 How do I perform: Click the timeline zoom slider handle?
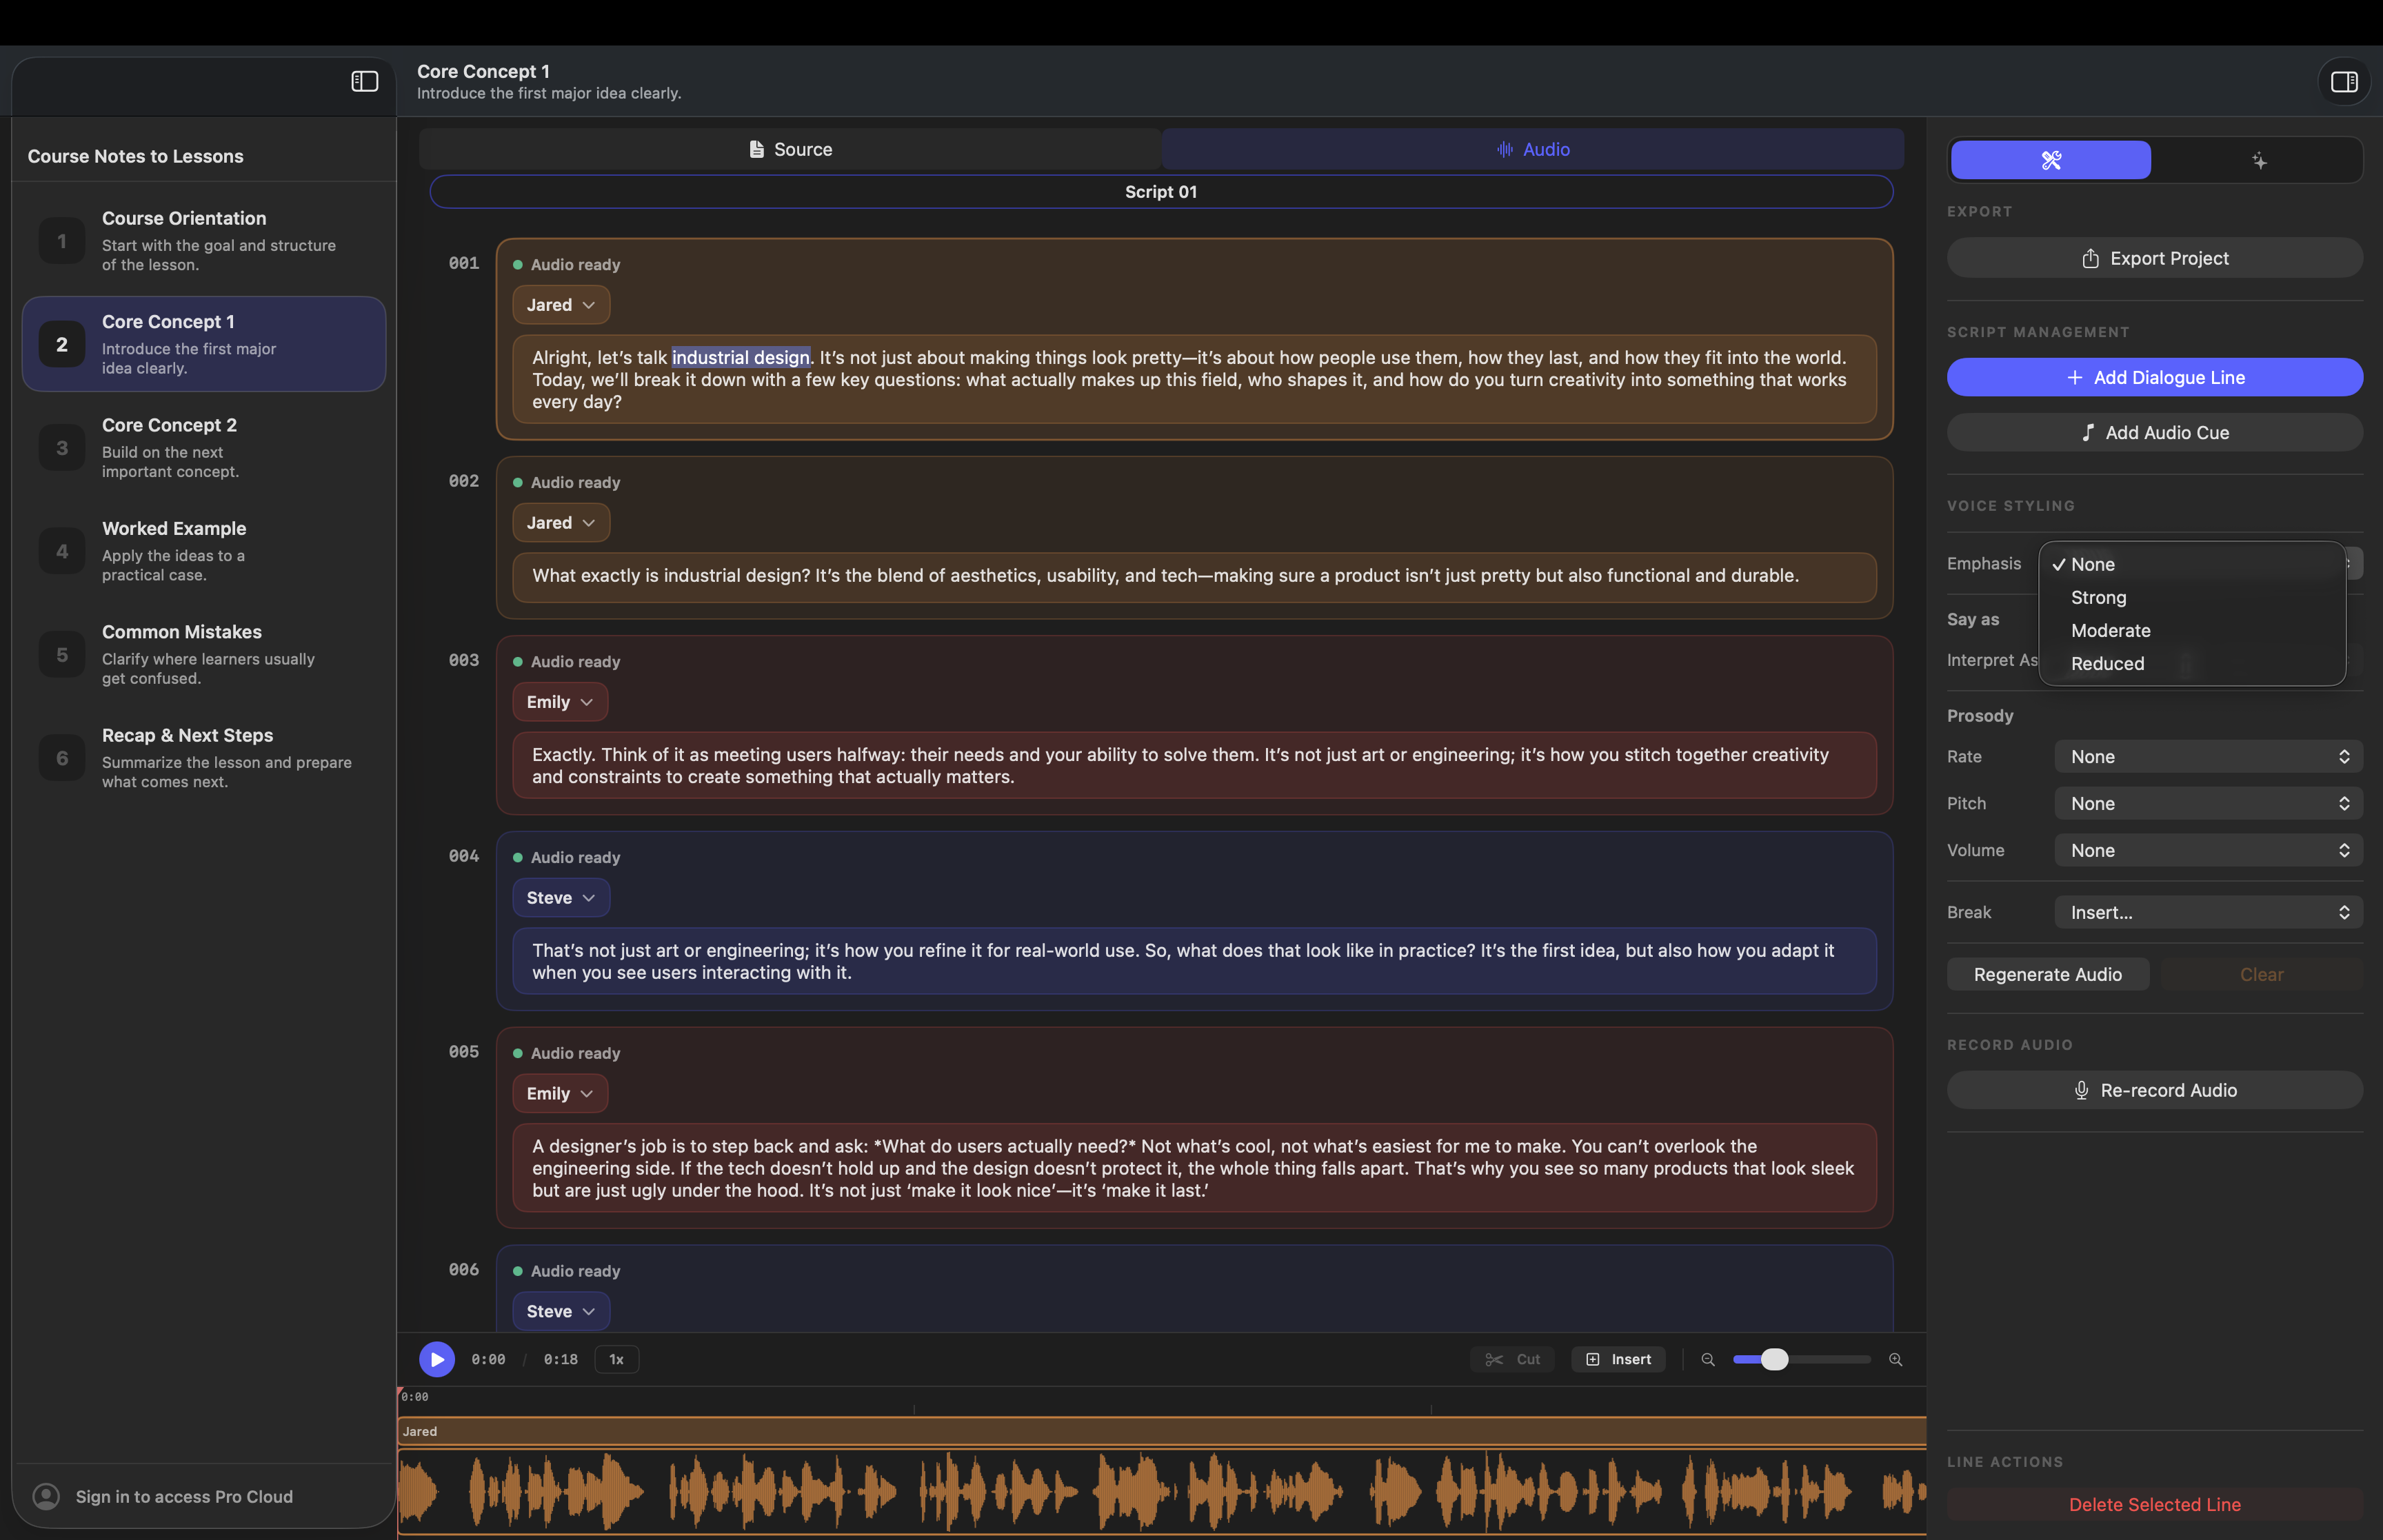[1774, 1359]
